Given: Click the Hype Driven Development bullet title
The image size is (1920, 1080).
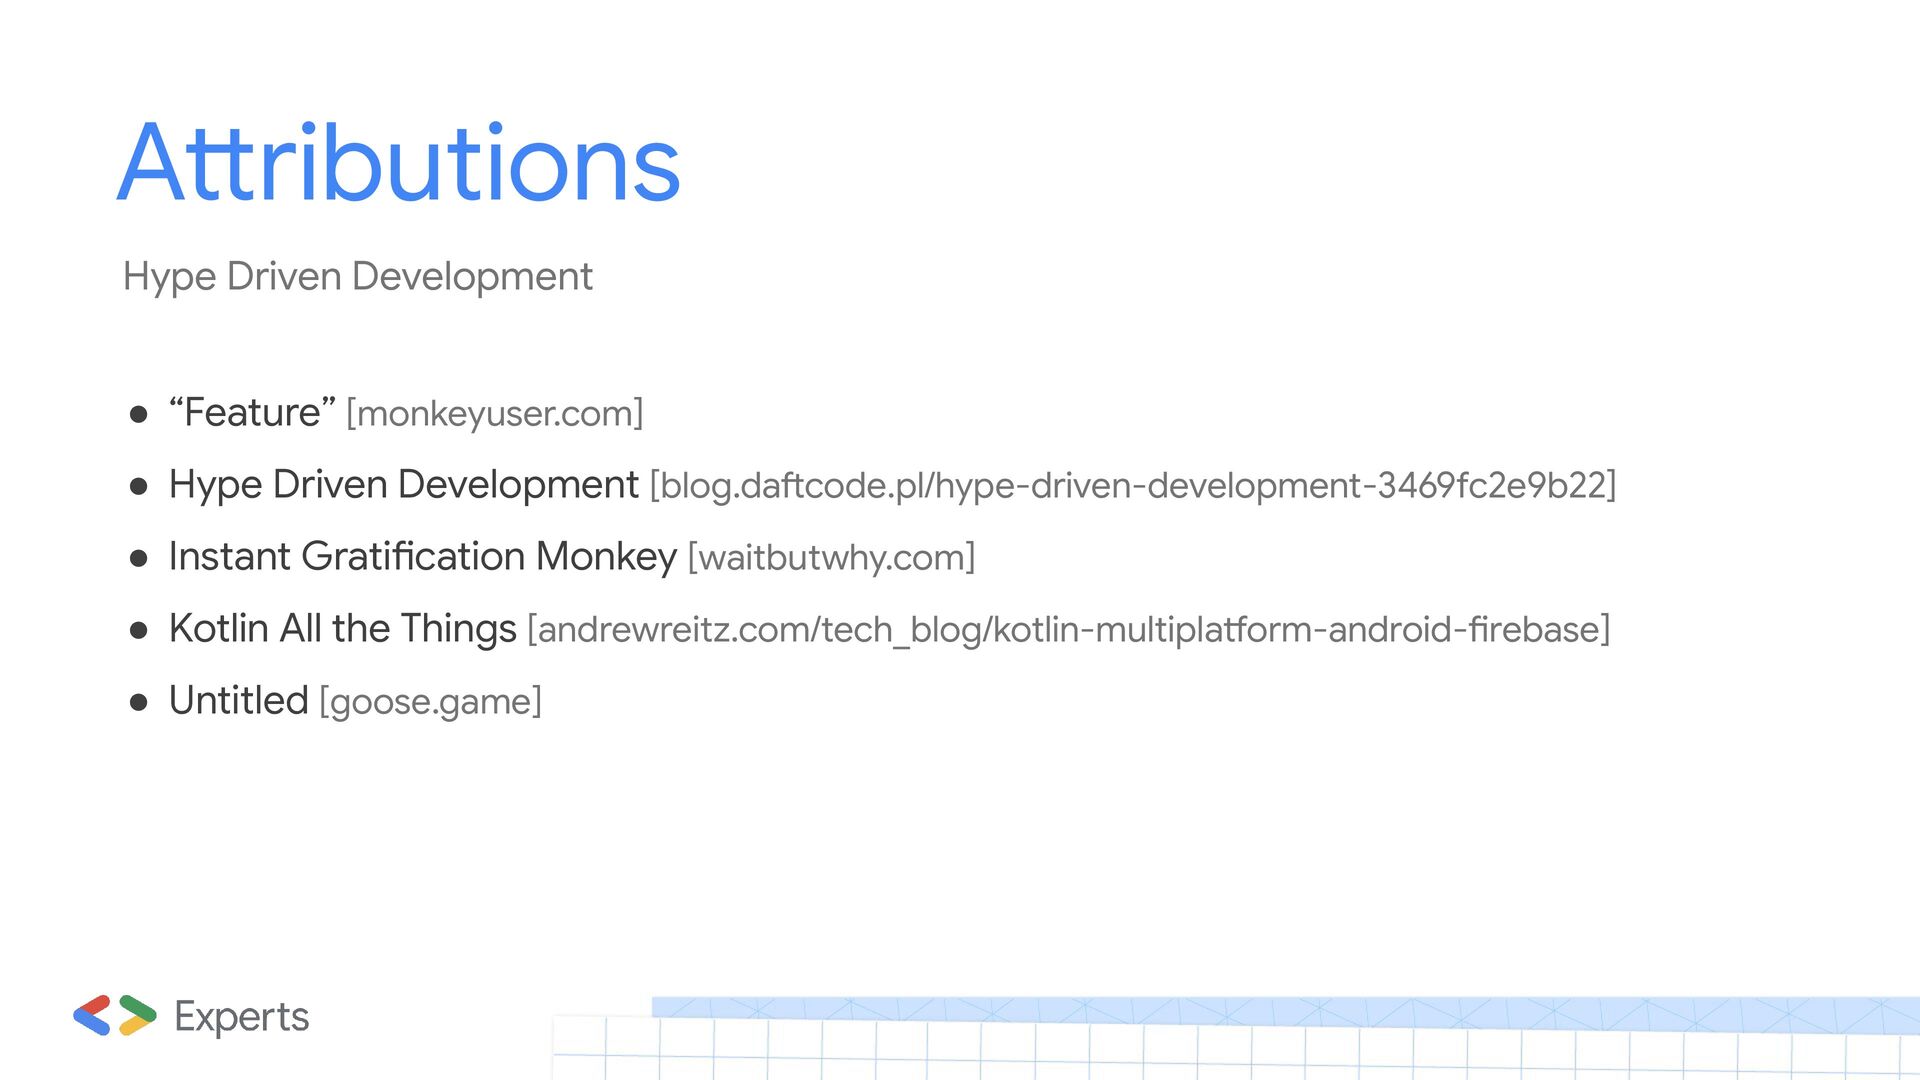Looking at the screenshot, I should (403, 484).
